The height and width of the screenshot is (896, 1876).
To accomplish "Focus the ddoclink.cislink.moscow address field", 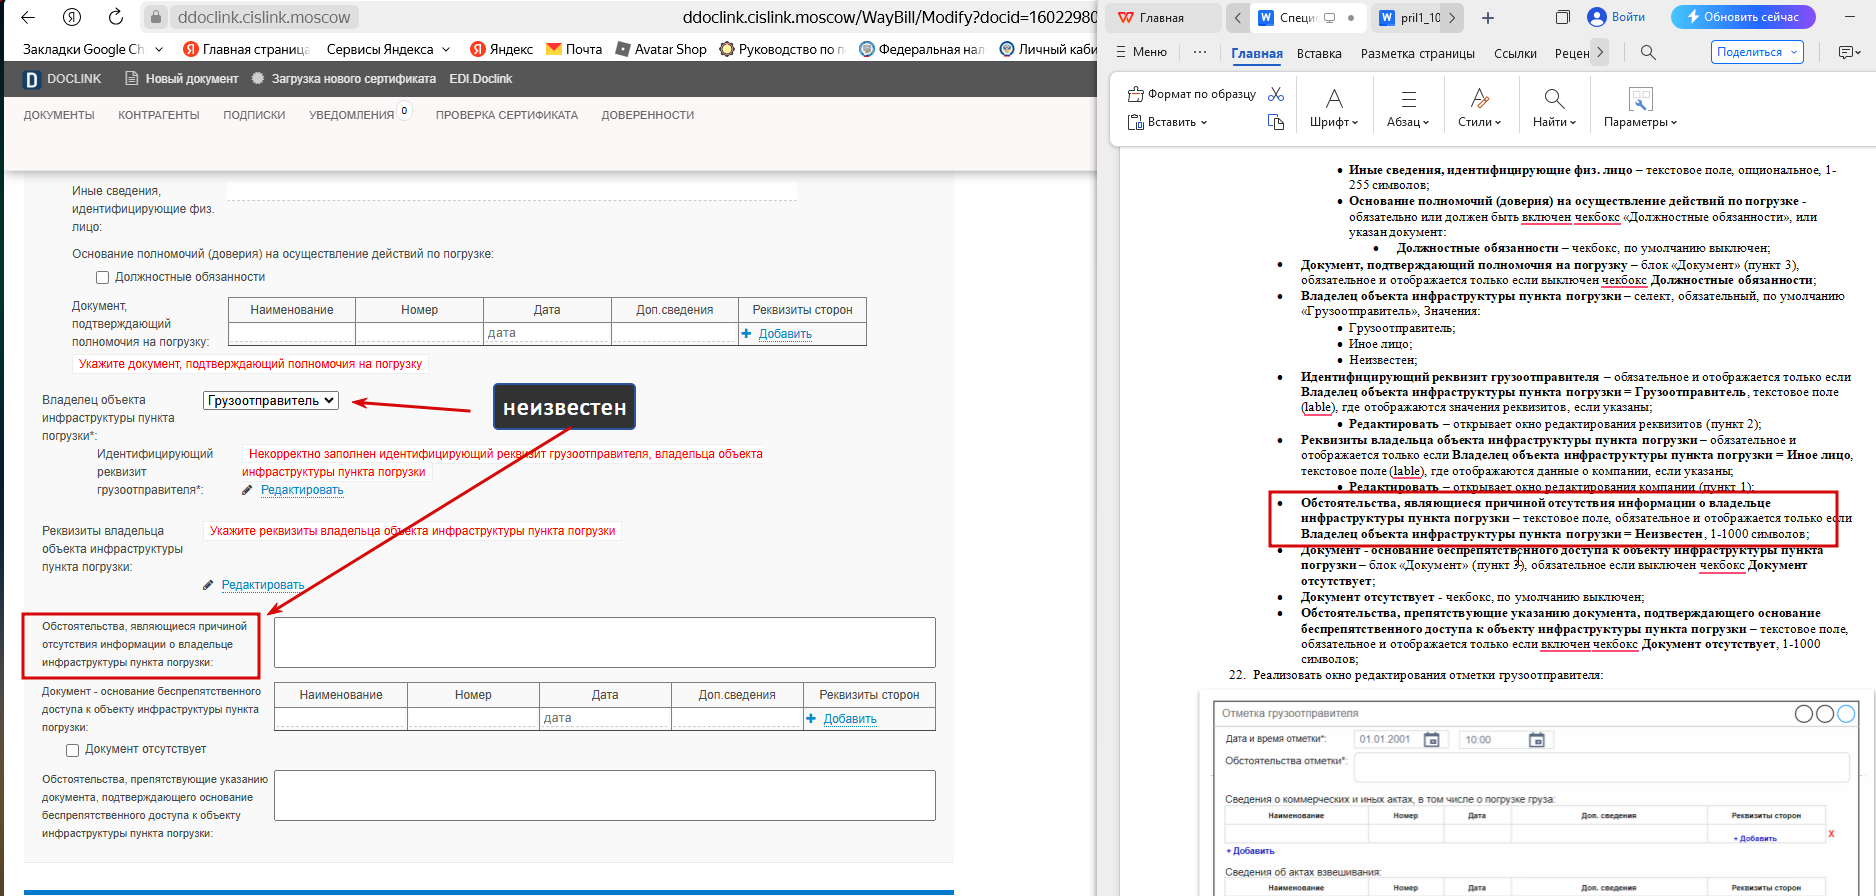I will point(264,17).
